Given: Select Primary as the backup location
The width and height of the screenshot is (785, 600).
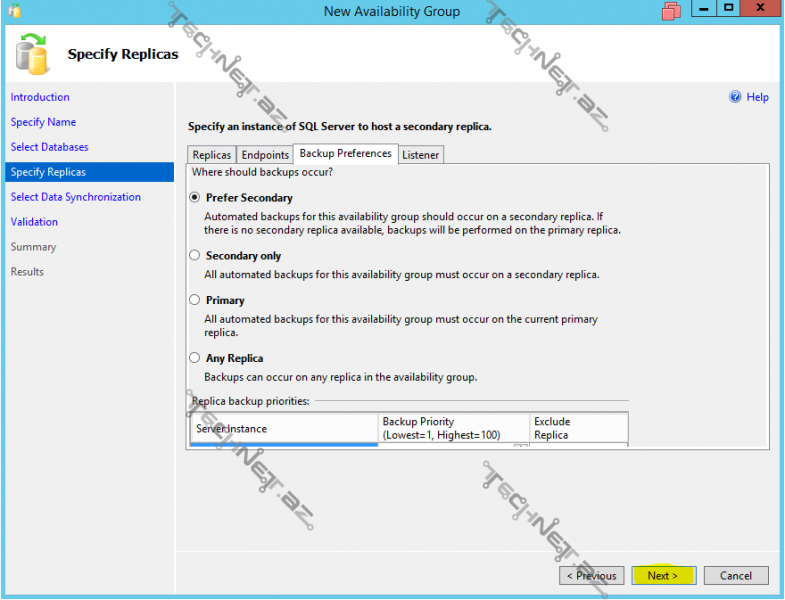Looking at the screenshot, I should (195, 300).
